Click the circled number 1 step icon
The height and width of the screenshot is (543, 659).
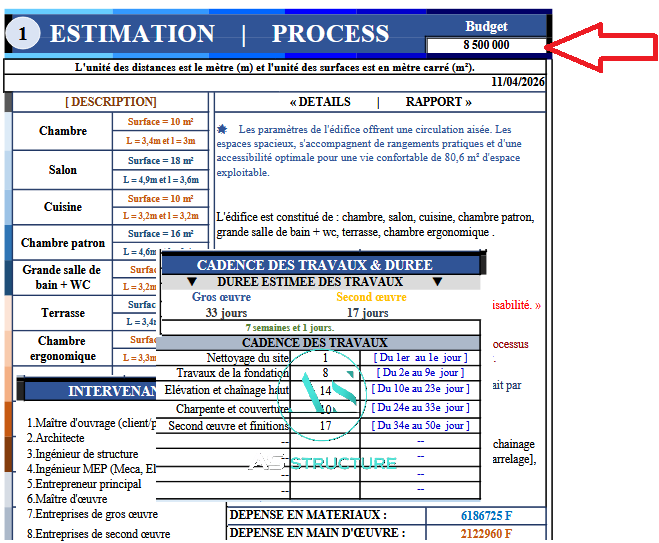(23, 34)
